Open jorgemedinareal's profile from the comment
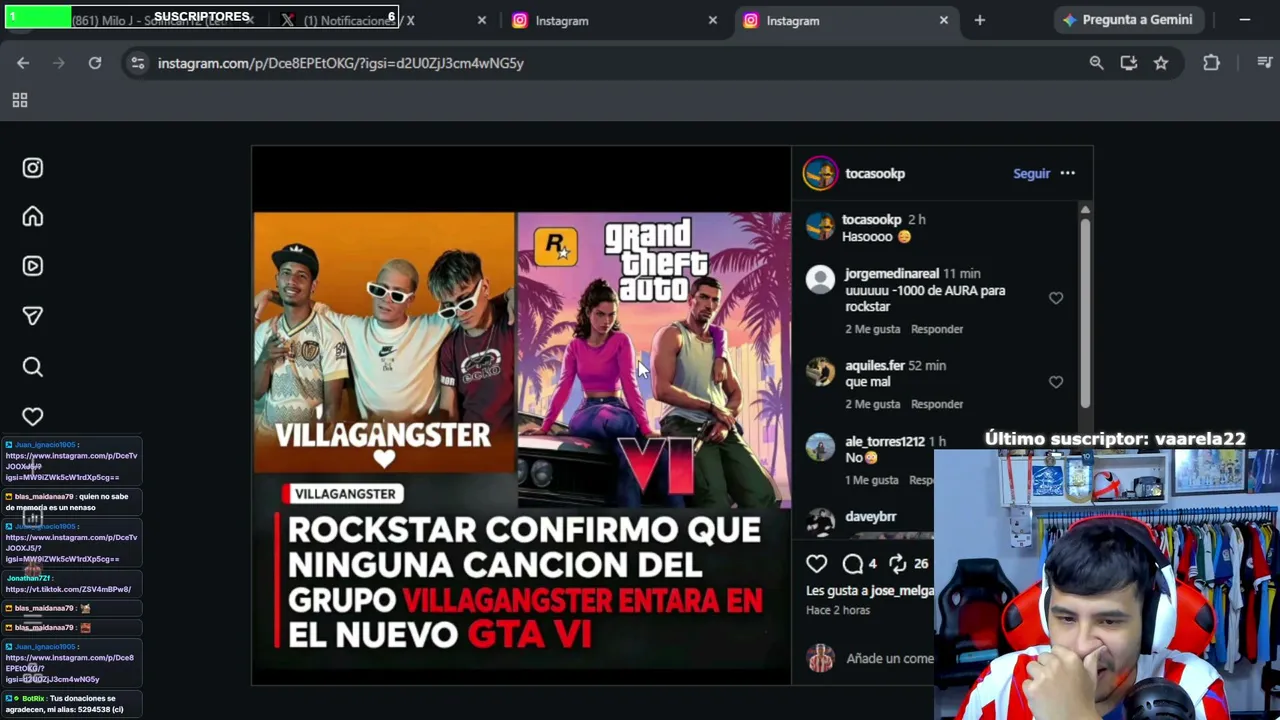This screenshot has width=1280, height=720. (x=892, y=274)
